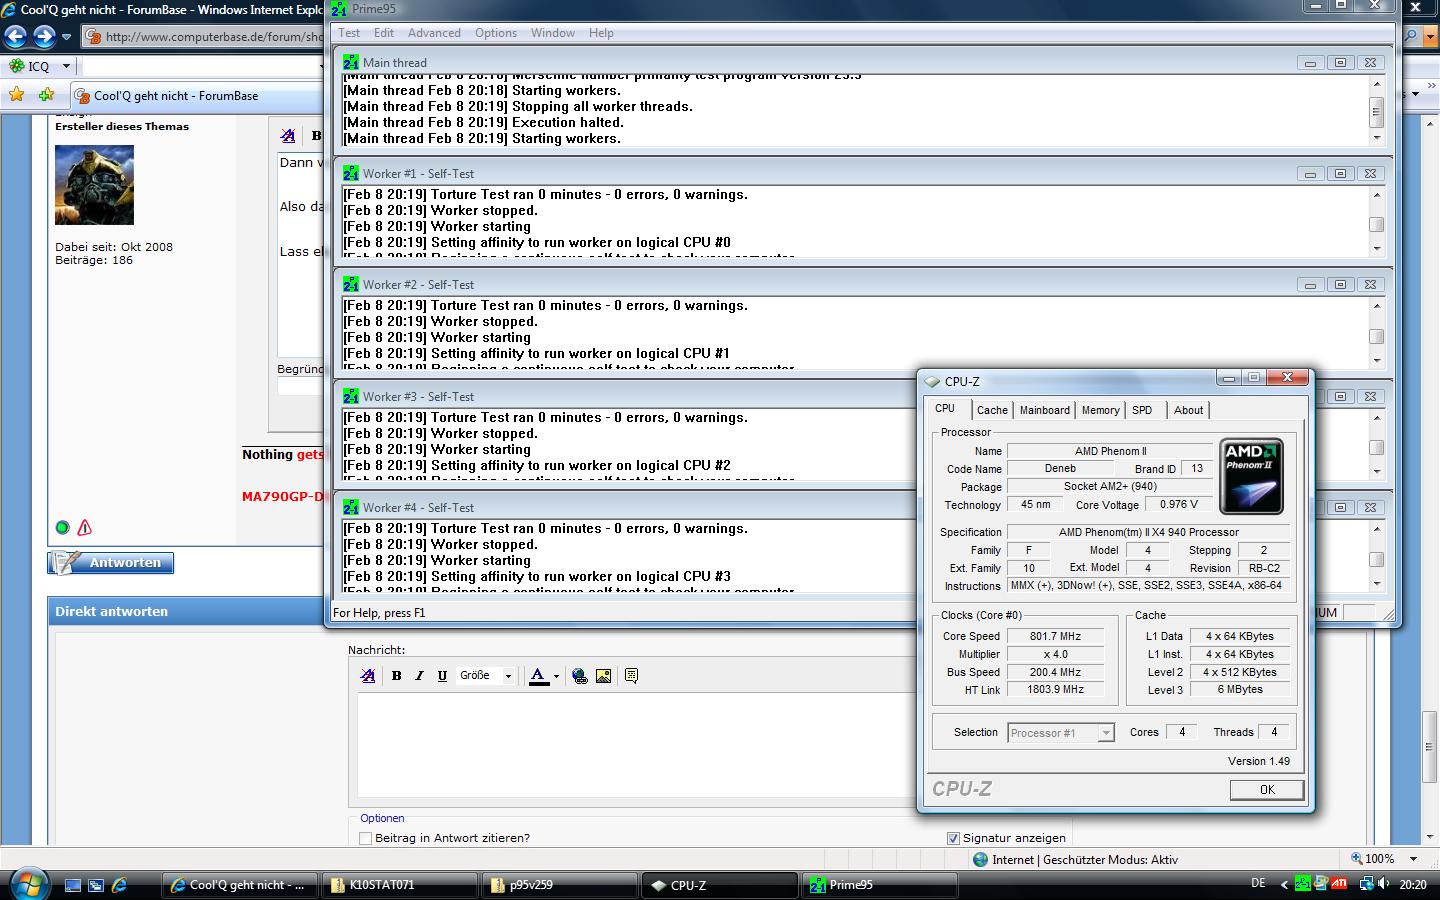Switch to the Memory tab in CPU-Z

pyautogui.click(x=1100, y=410)
